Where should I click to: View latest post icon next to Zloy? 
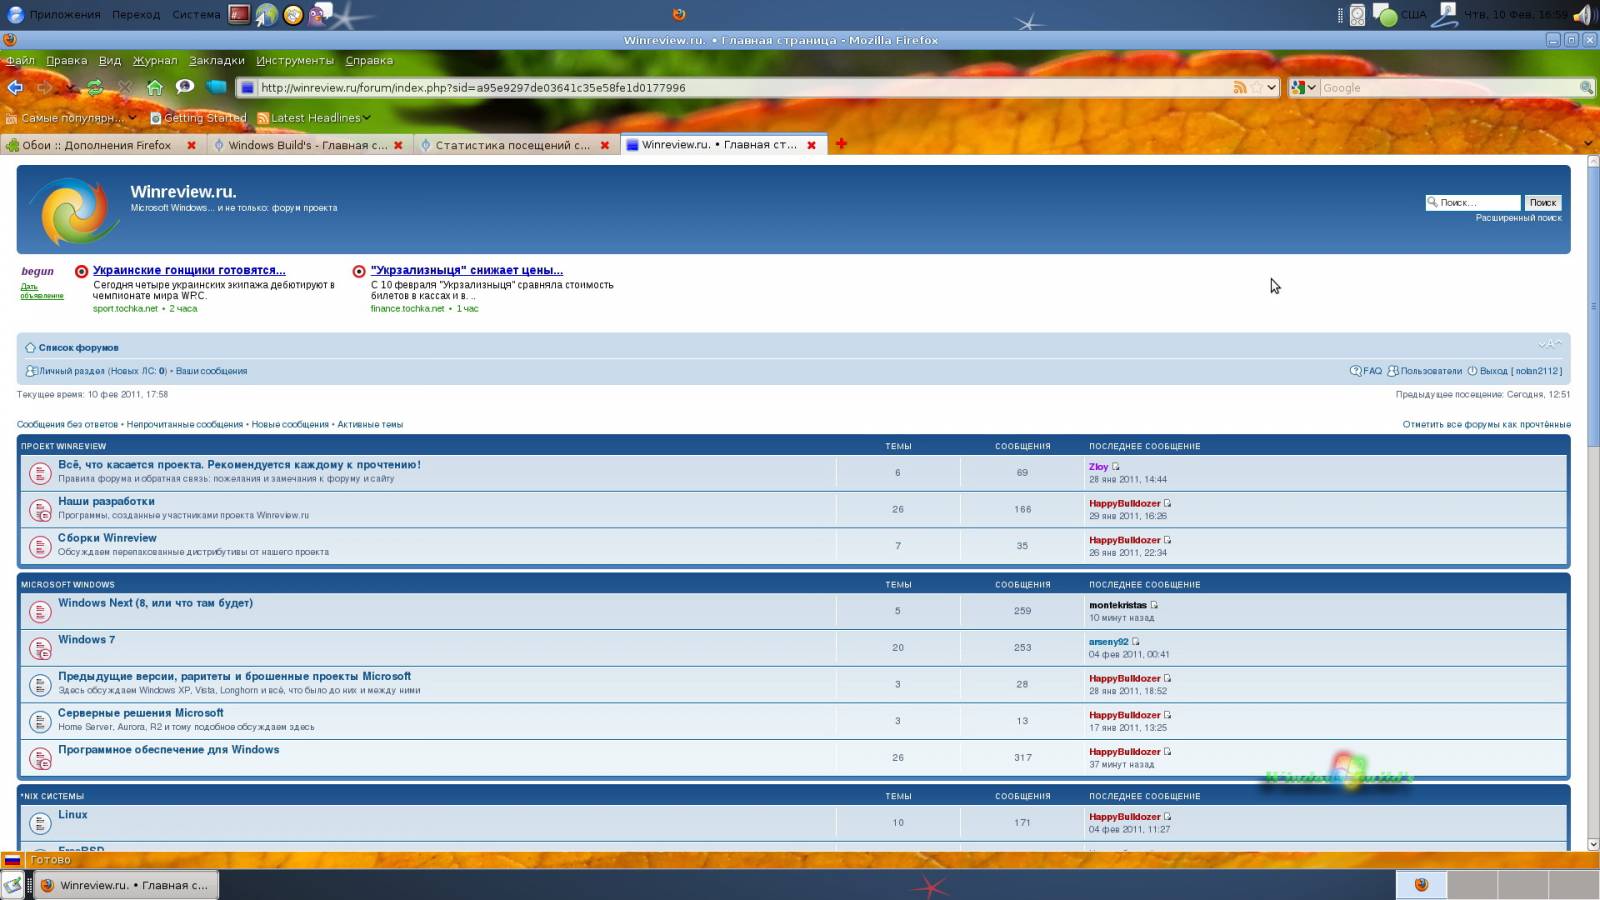(x=1116, y=467)
